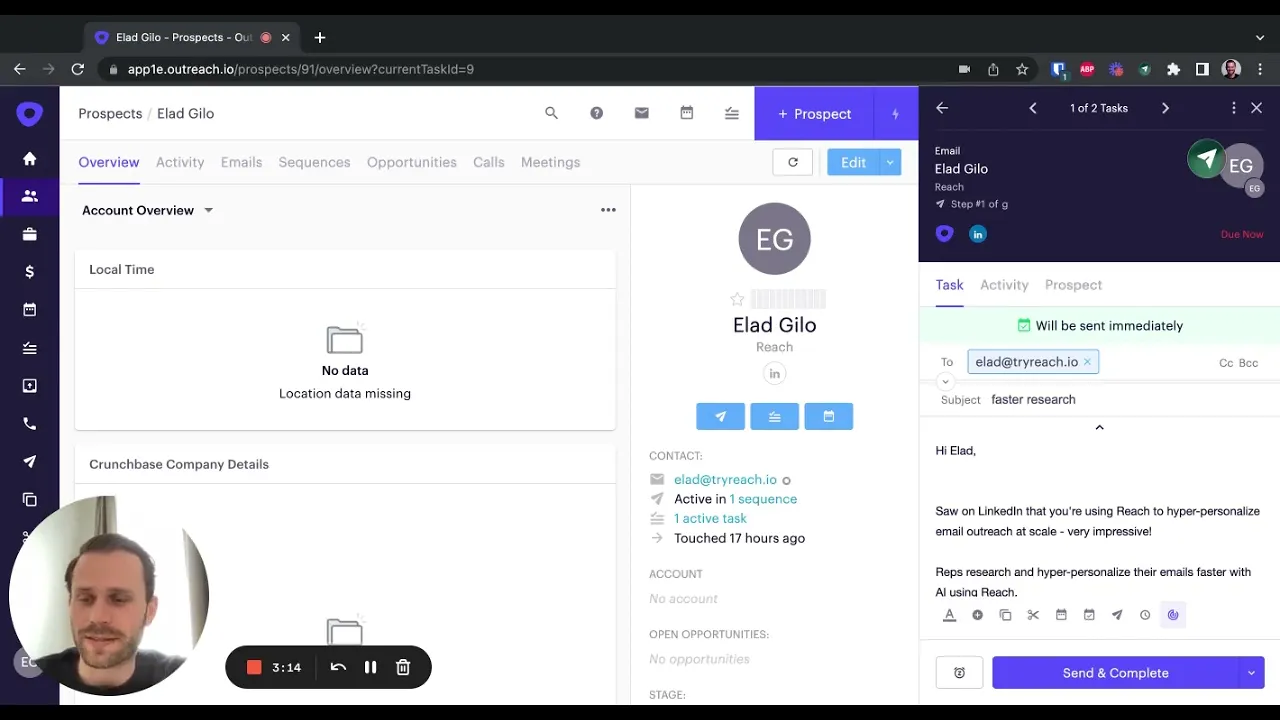Open the Prospects people icon in sidebar

(x=29, y=196)
